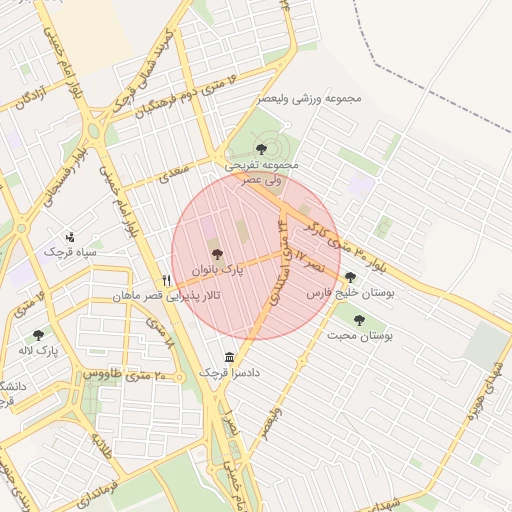Select the courthouse icon above دادسرا قرچک
Viewport: 512px width, 512px height.
pos(229,357)
